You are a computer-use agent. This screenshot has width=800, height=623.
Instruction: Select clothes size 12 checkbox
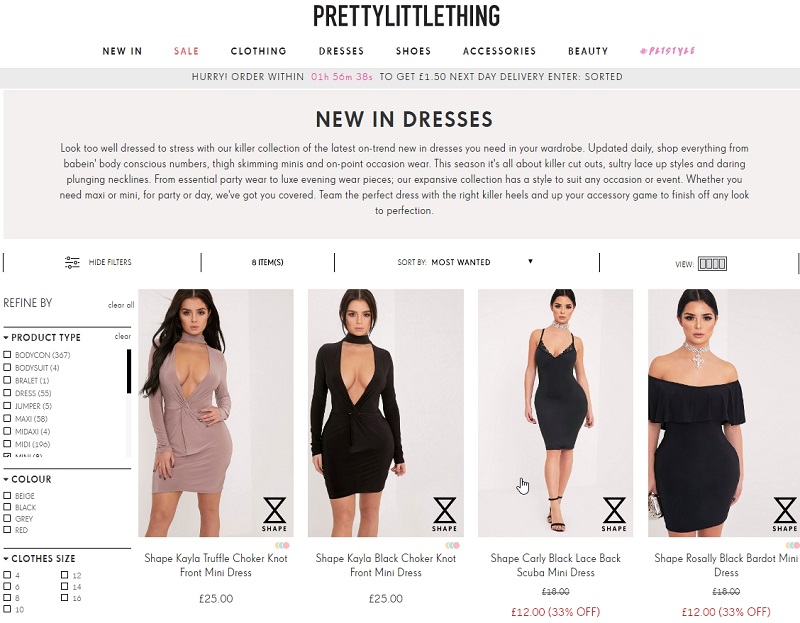[64, 575]
